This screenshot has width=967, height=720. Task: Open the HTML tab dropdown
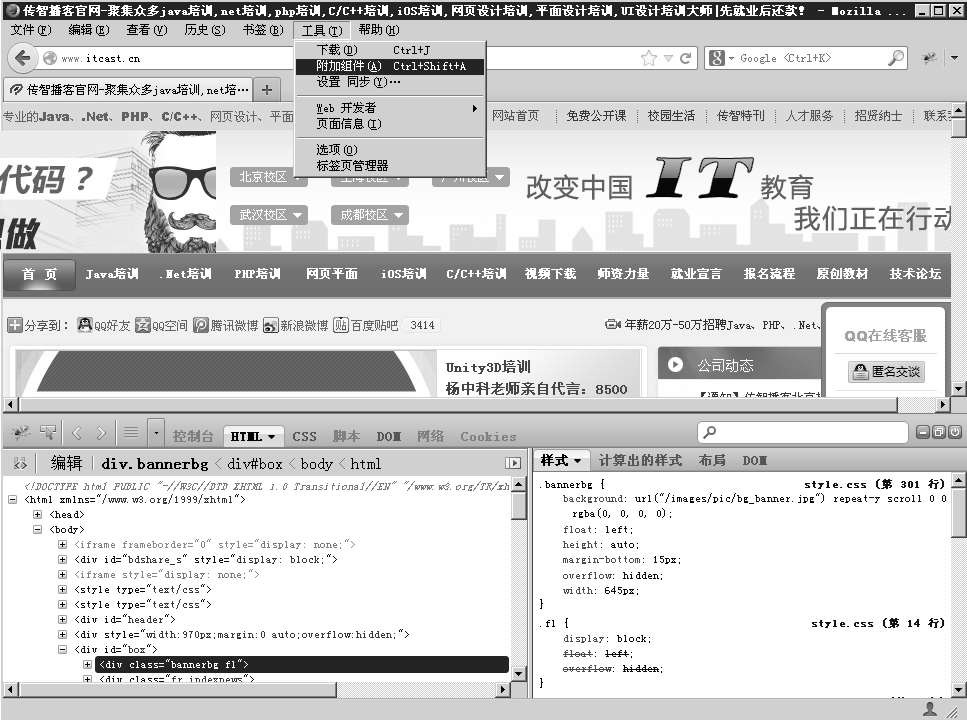pyautogui.click(x=271, y=437)
